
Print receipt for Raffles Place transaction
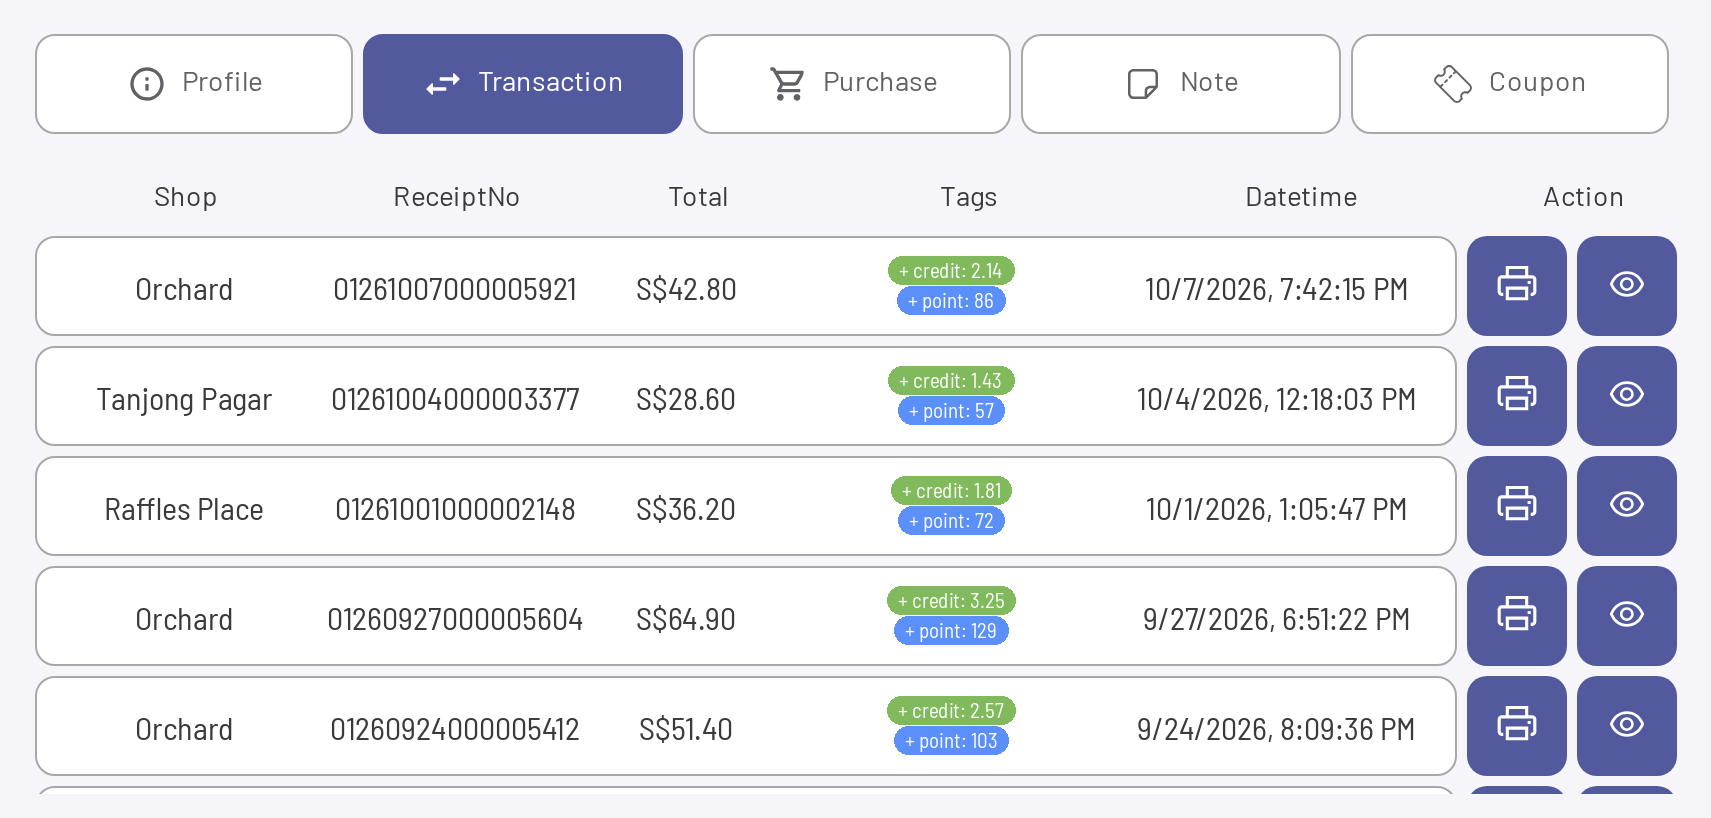1516,506
